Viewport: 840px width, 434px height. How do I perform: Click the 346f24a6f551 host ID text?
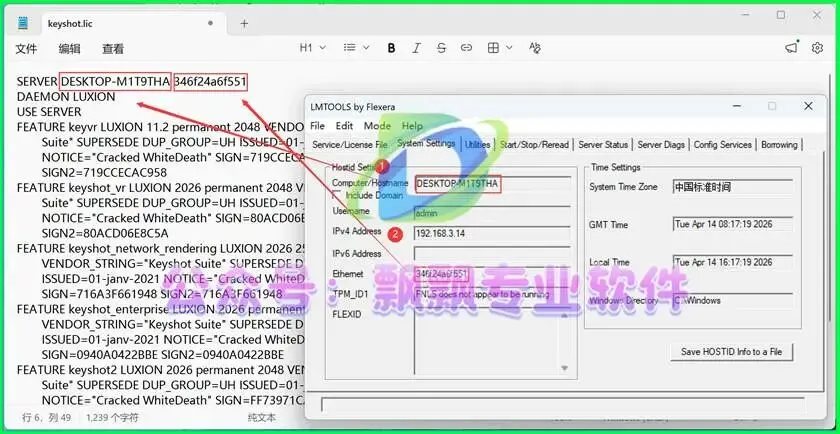pyautogui.click(x=211, y=81)
